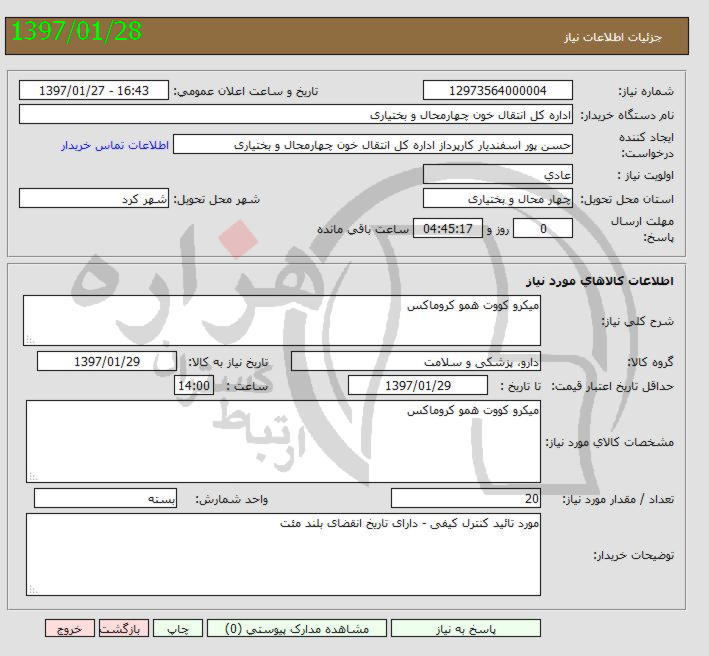Click the resize grip of توضیحات خریدار box
The image size is (709, 656).
[33, 589]
